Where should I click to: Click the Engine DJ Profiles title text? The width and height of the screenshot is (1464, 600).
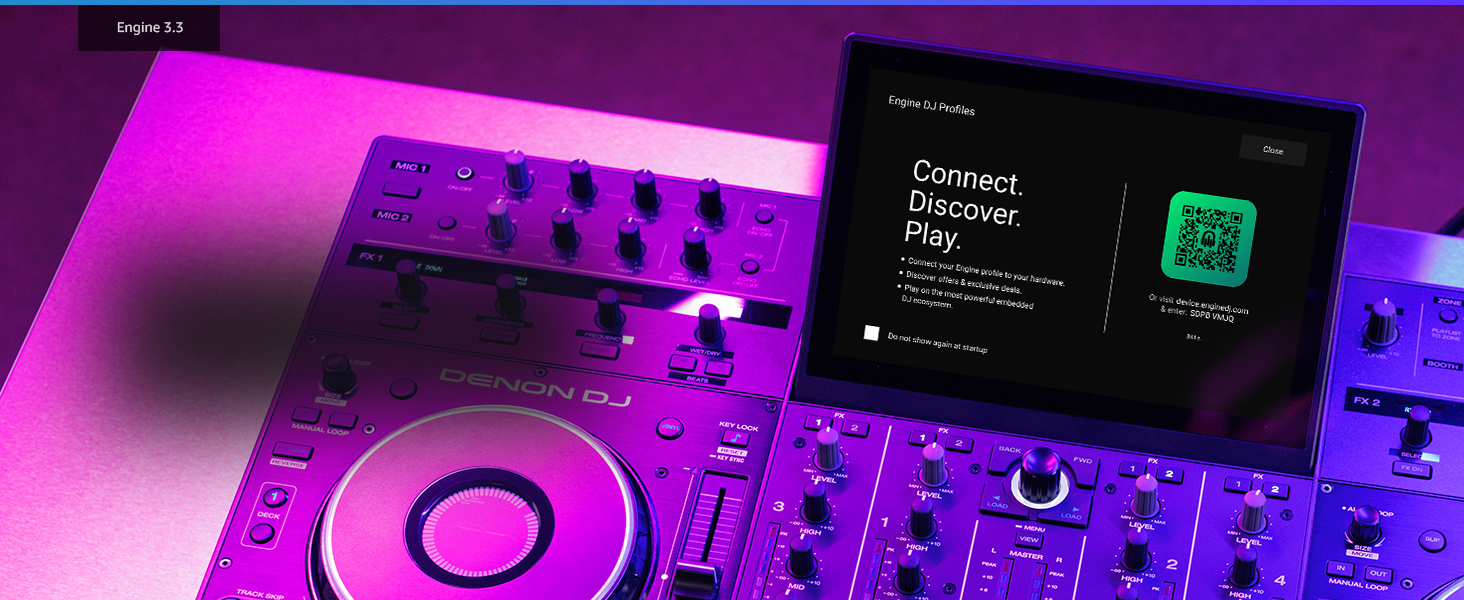[931, 105]
